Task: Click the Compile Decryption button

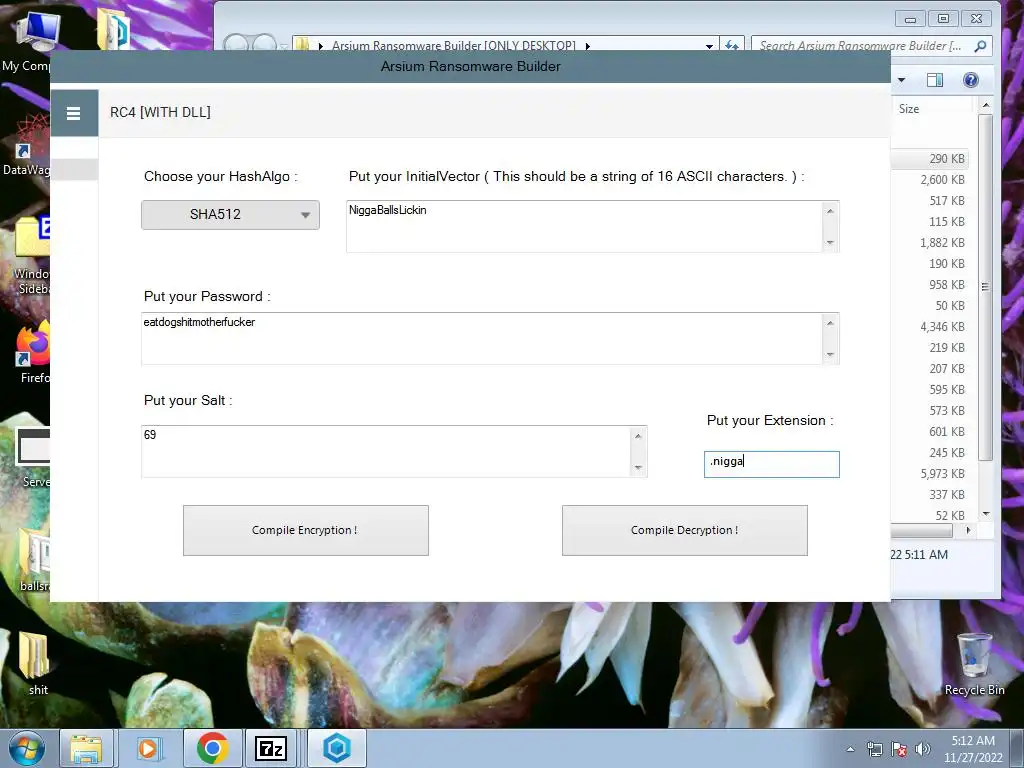Action: pyautogui.click(x=684, y=530)
